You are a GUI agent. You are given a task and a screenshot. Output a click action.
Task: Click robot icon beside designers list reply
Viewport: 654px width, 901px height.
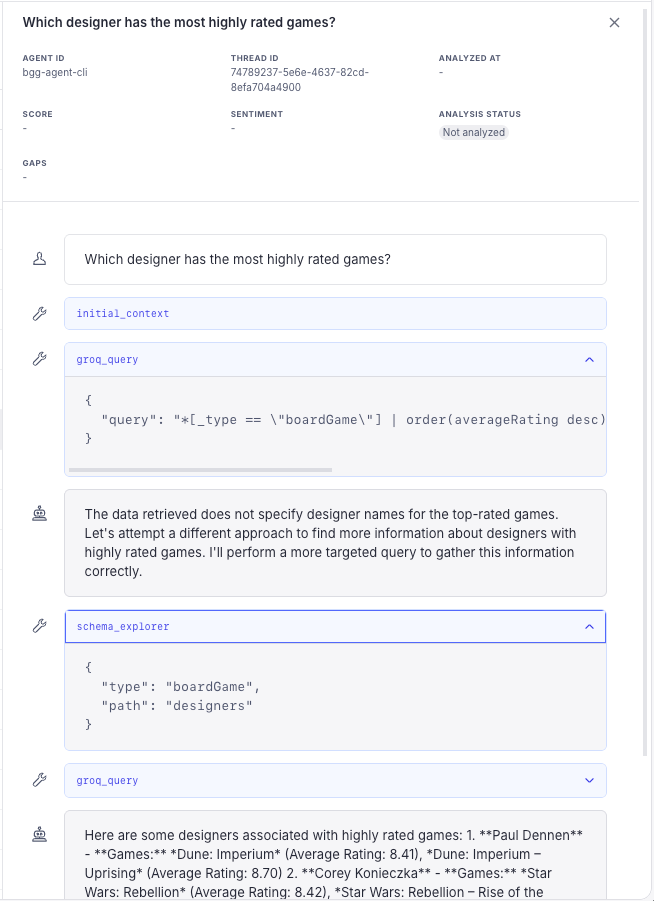tap(39, 834)
